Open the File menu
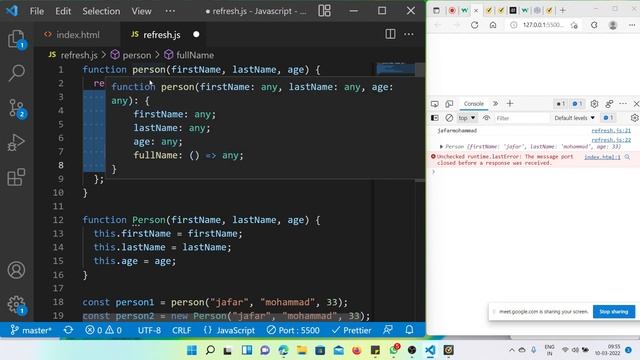Screen dimensions: 640x360 (37, 11)
